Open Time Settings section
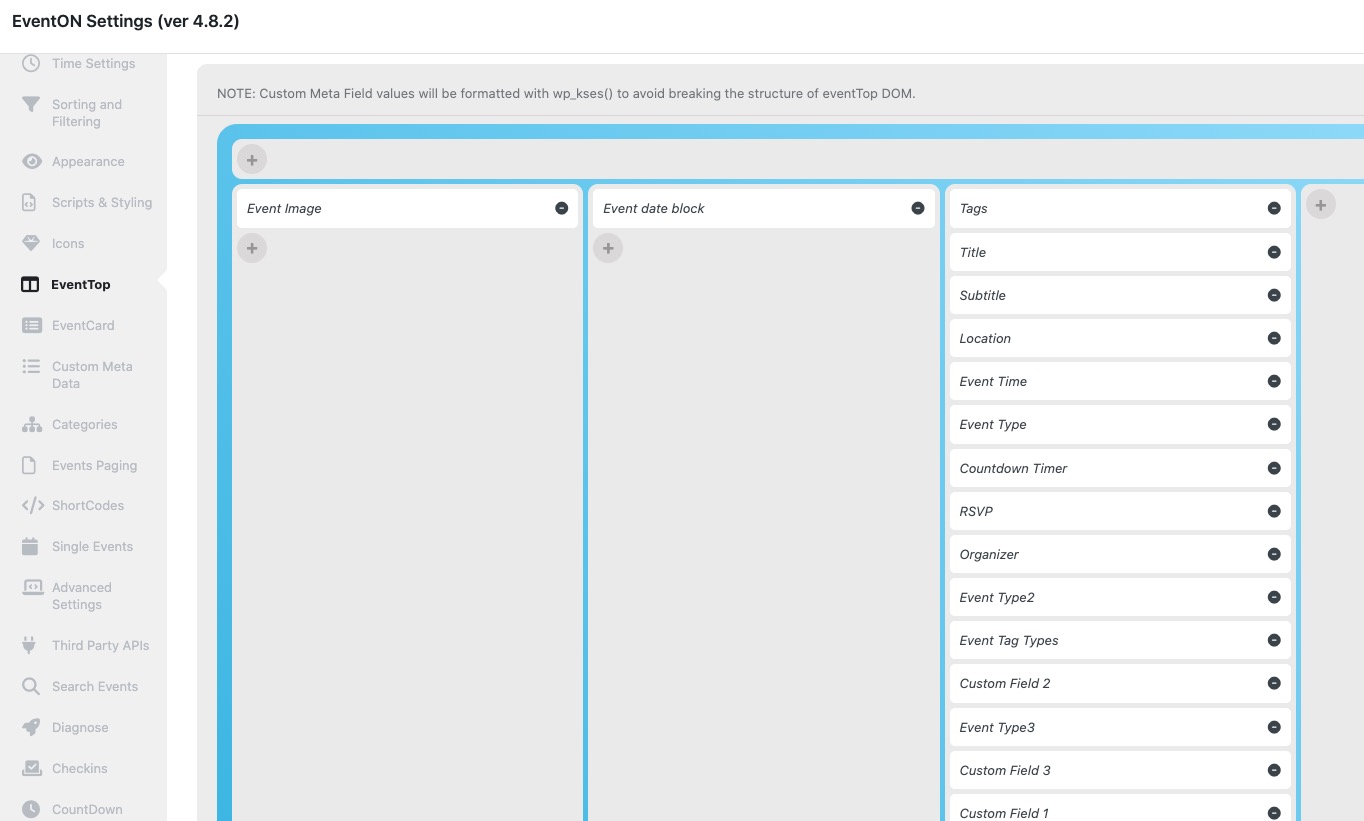The height and width of the screenshot is (821, 1364). 93,63
